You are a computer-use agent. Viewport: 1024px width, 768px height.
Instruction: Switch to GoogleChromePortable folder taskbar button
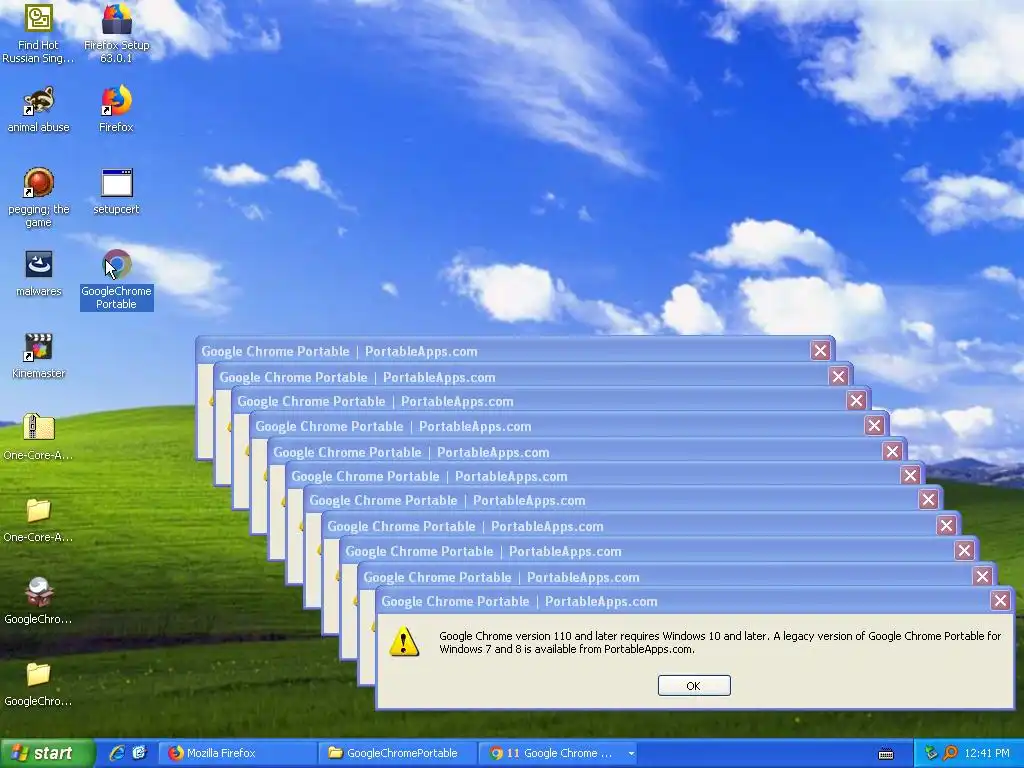[397, 753]
